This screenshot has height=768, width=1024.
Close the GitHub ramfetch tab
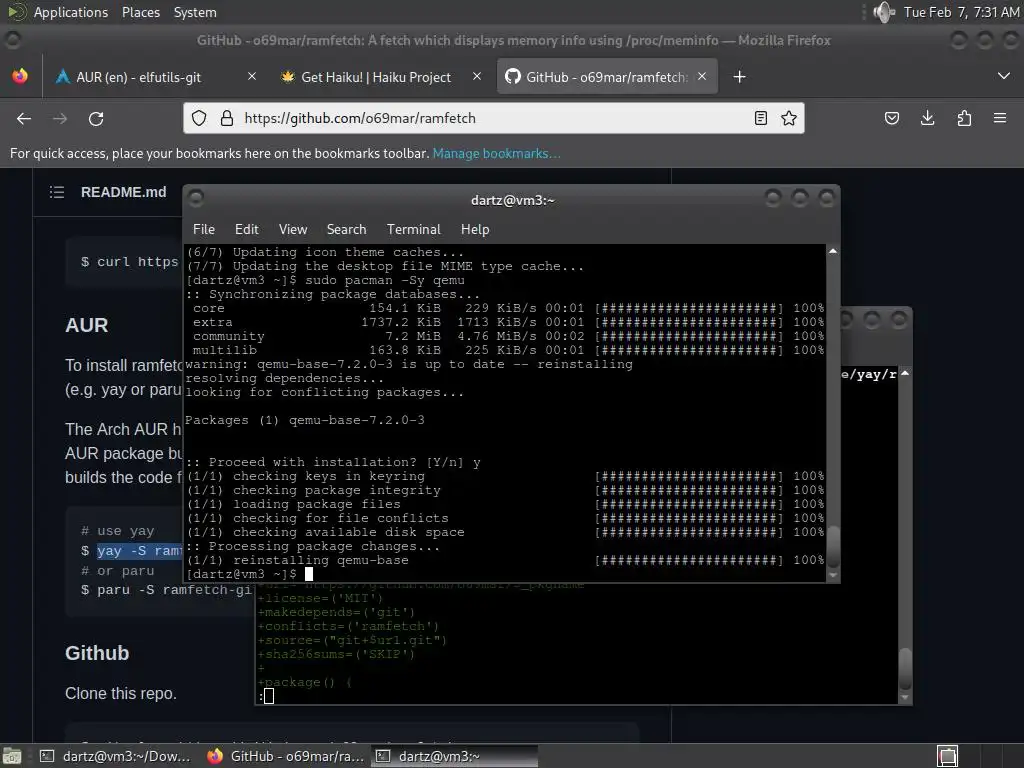[702, 76]
